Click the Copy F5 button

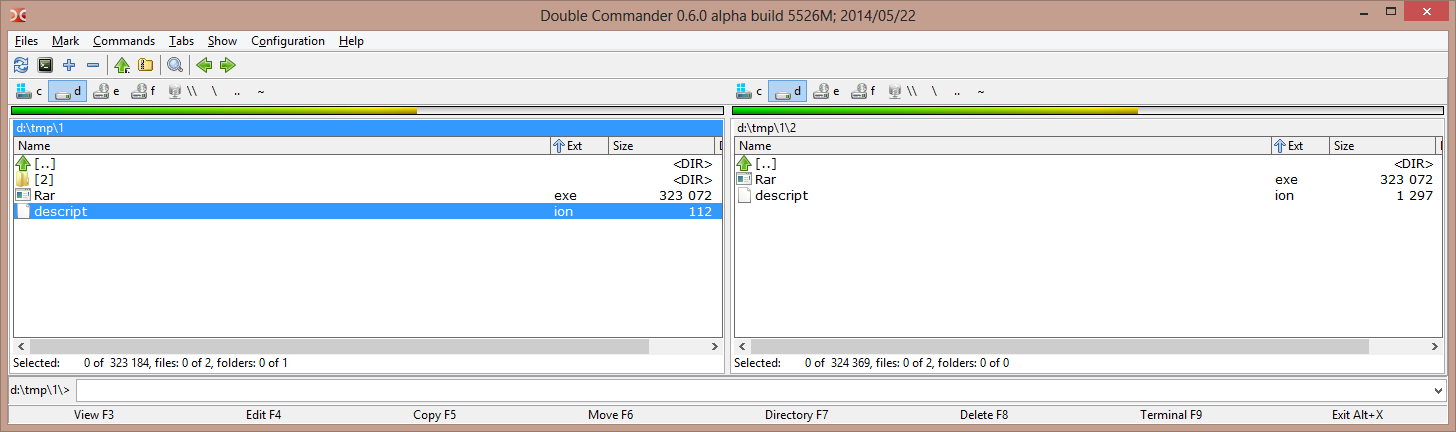[434, 414]
